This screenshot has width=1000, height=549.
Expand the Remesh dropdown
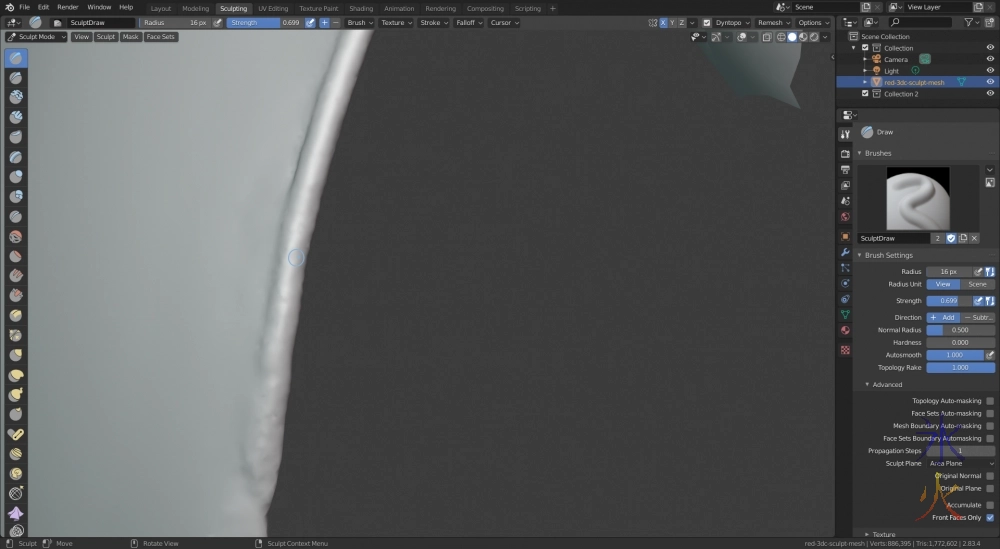tap(773, 22)
